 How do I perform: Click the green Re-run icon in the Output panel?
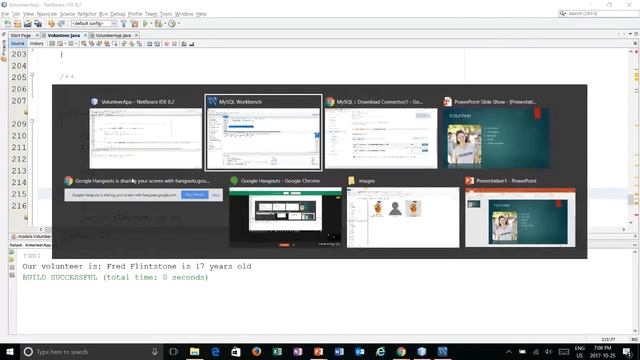coord(12,253)
